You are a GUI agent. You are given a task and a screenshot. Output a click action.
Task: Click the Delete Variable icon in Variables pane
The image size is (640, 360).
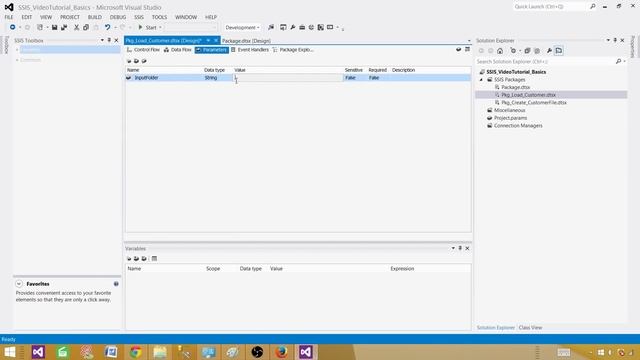144,258
